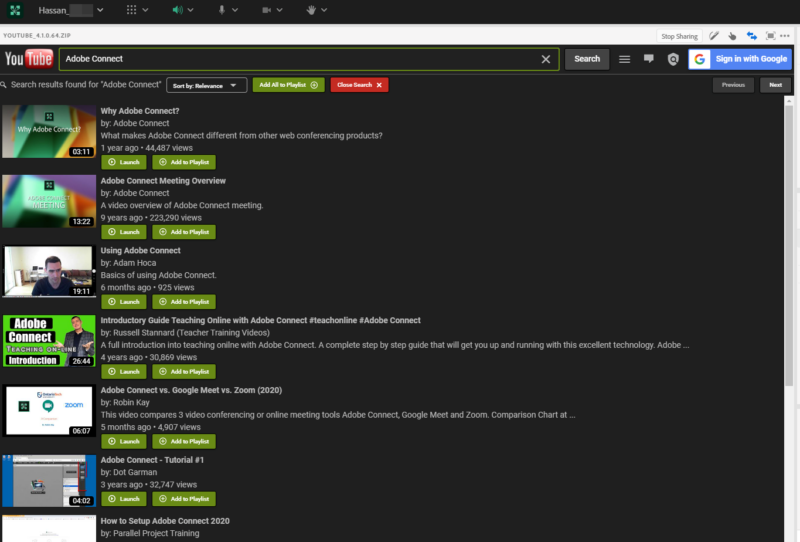Open the pod options ellipsis menu
This screenshot has height=542, width=800.
point(785,36)
